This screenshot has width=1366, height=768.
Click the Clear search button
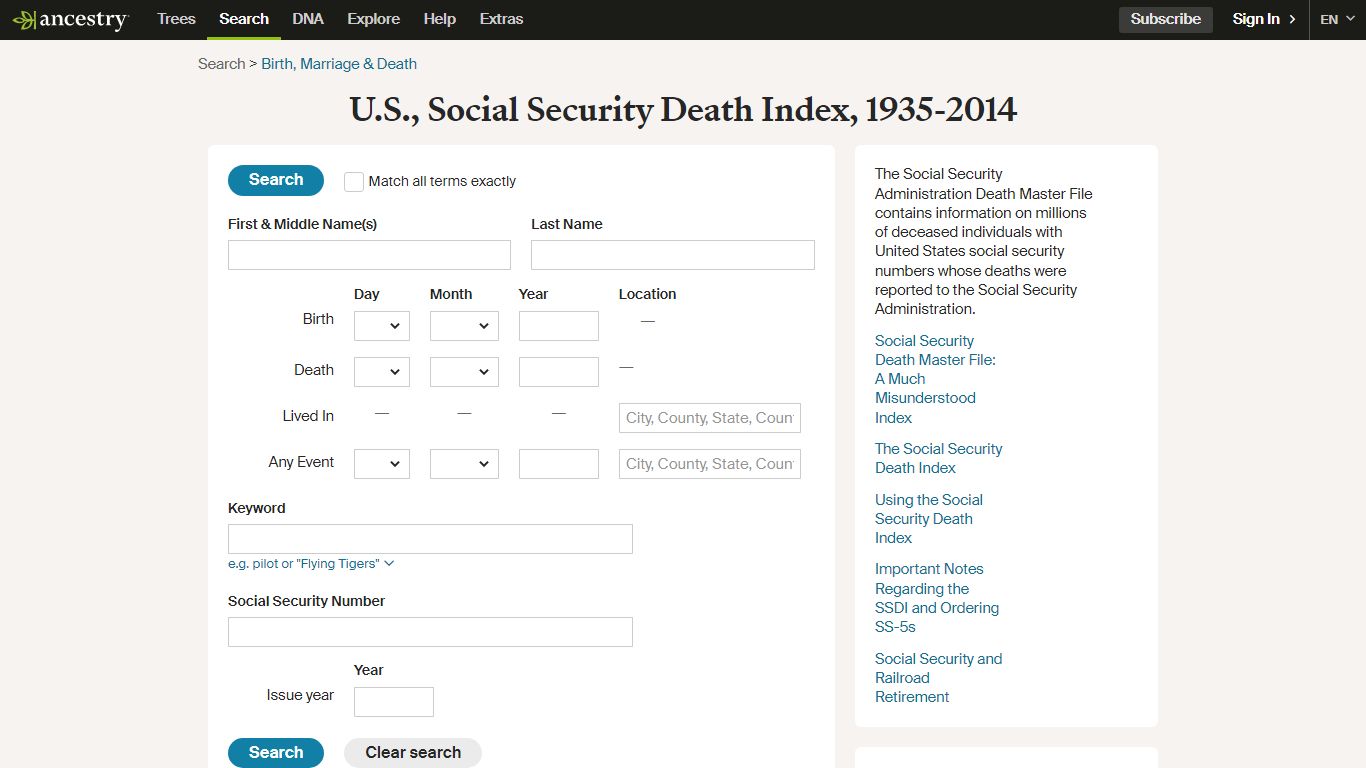pos(413,753)
